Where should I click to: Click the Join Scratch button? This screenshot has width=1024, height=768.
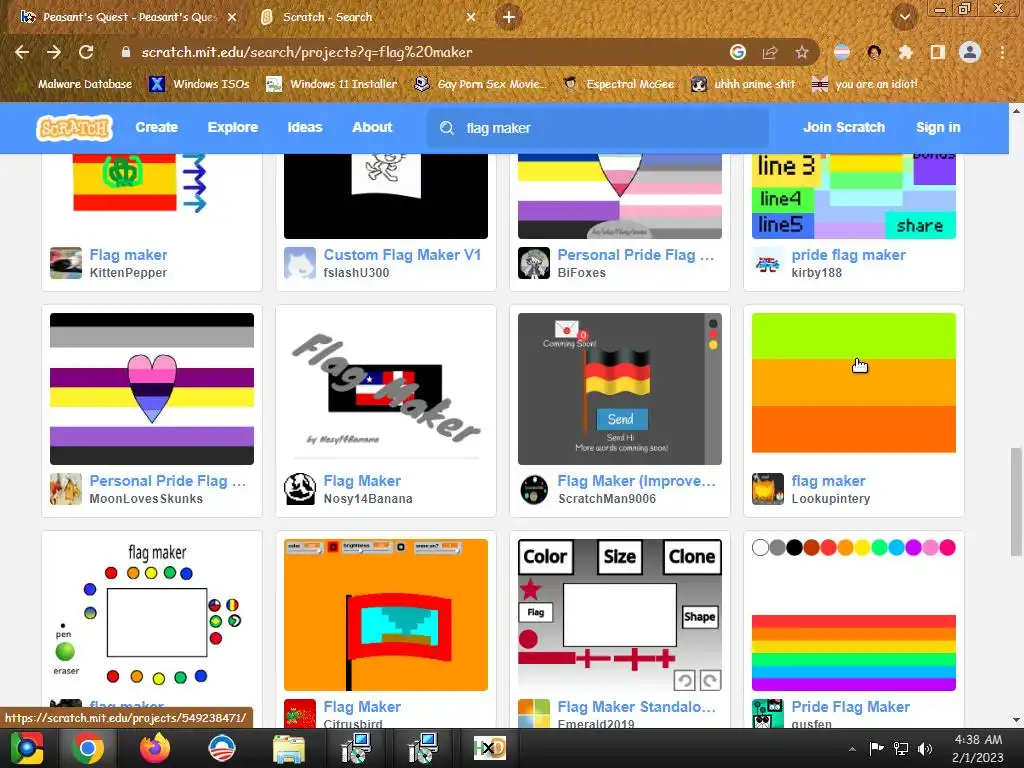(844, 127)
